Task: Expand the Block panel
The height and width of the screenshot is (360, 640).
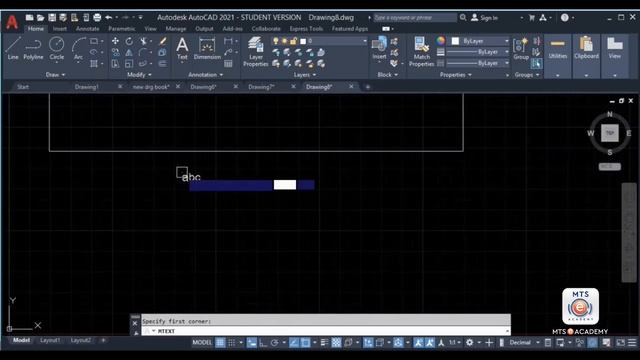Action: point(387,75)
